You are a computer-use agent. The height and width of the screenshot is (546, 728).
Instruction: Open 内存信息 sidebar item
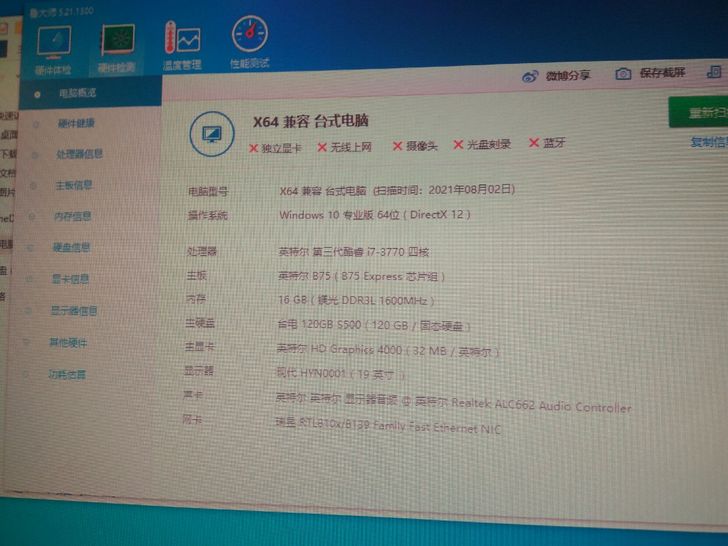pos(72,216)
